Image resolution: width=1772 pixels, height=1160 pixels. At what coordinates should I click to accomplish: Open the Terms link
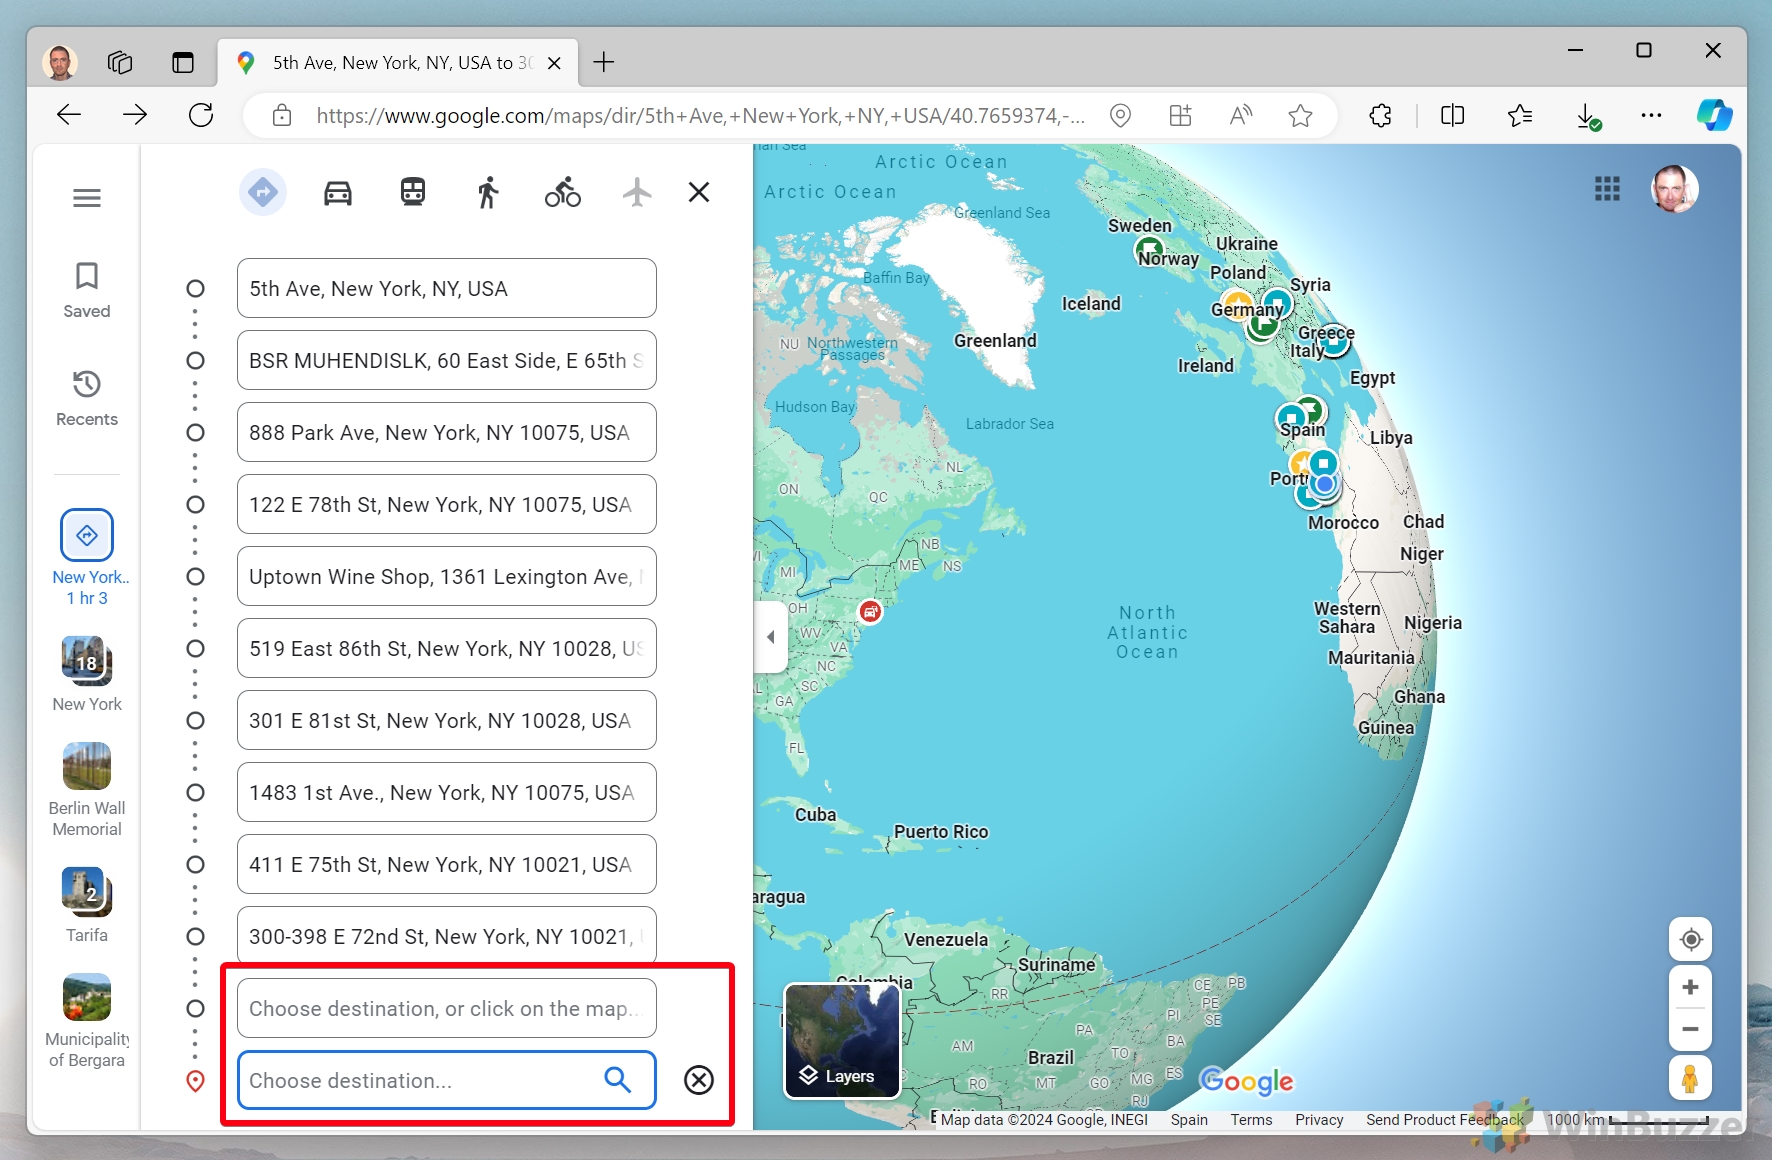(1251, 1120)
